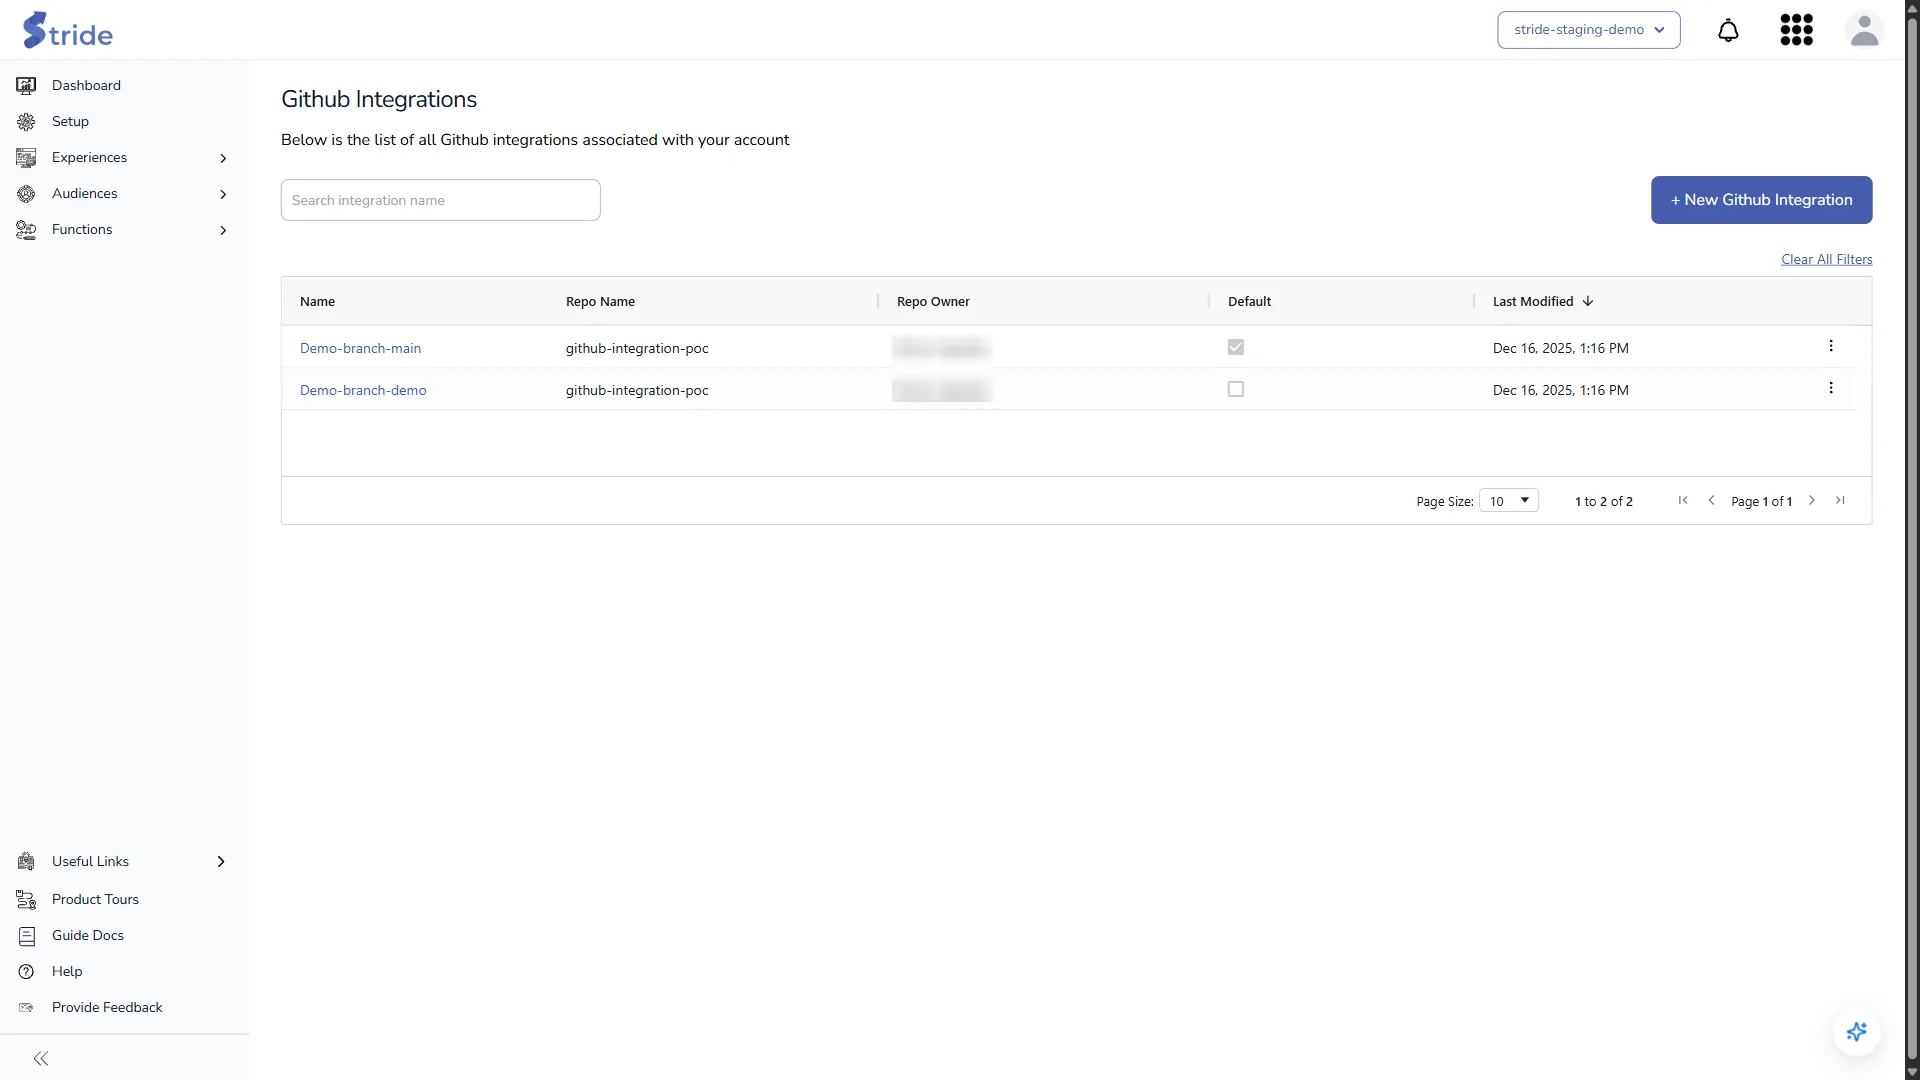Open the AI assistant sparkle button
1920x1080 pixels.
[x=1857, y=1032]
